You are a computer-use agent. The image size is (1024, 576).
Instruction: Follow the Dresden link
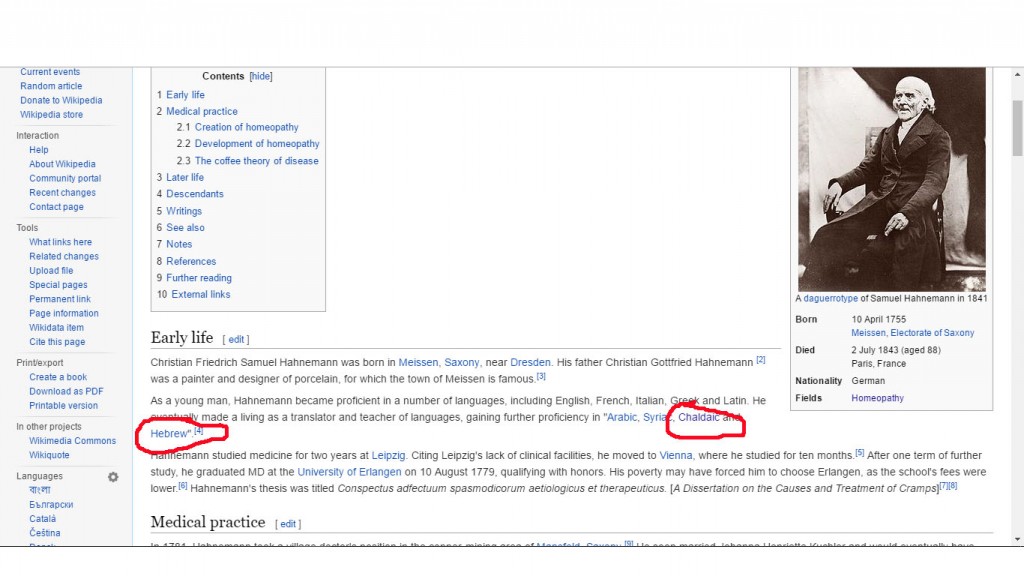530,362
